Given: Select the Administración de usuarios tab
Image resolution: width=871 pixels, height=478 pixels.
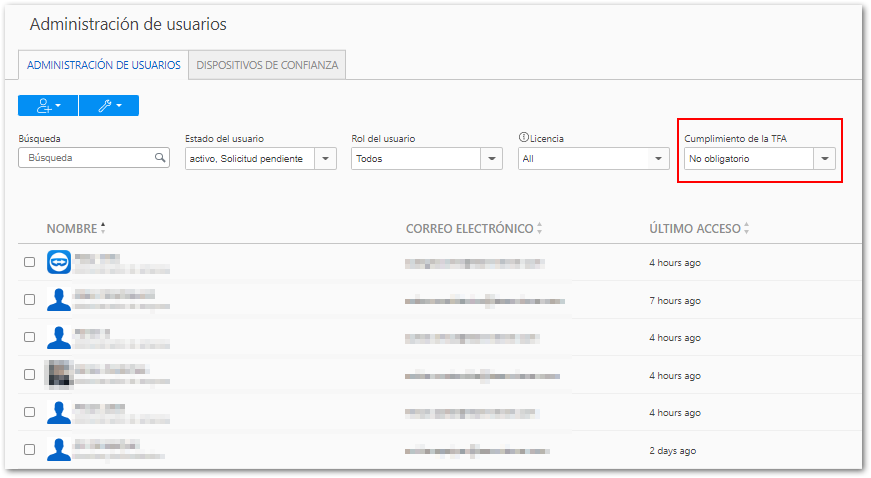Looking at the screenshot, I should pyautogui.click(x=103, y=65).
